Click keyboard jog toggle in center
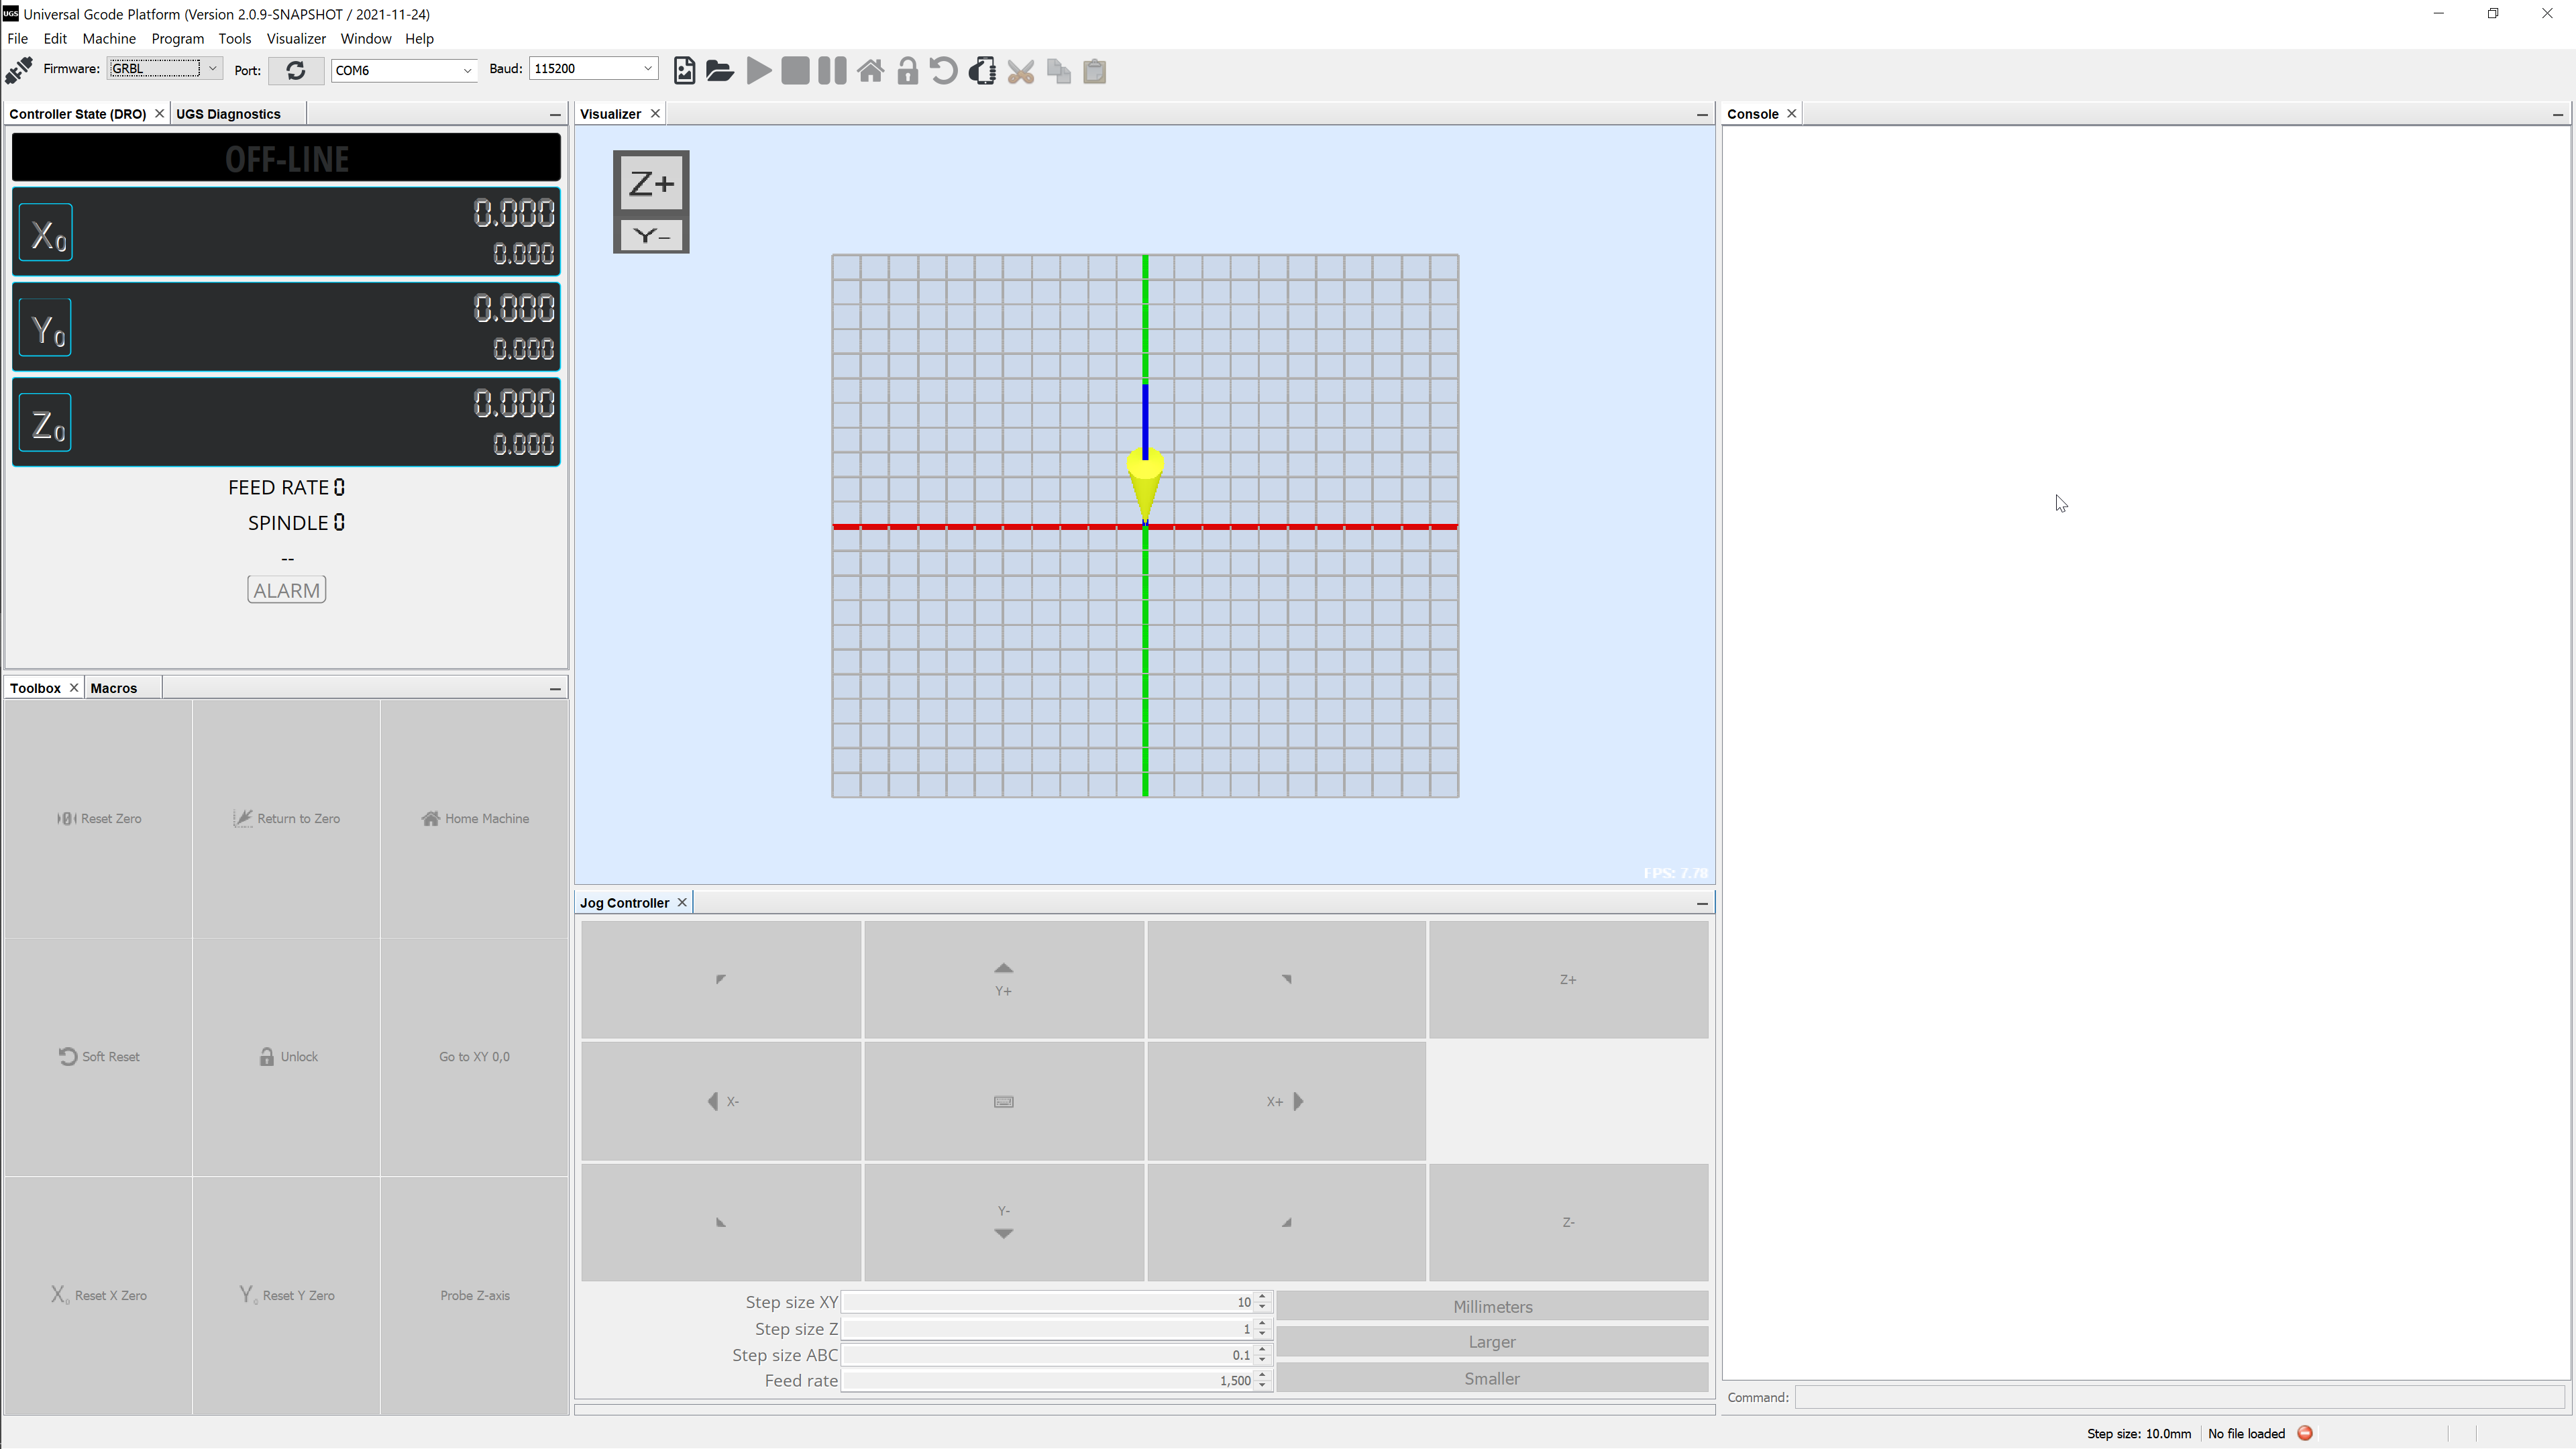This screenshot has width=2576, height=1449. pyautogui.click(x=1003, y=1101)
